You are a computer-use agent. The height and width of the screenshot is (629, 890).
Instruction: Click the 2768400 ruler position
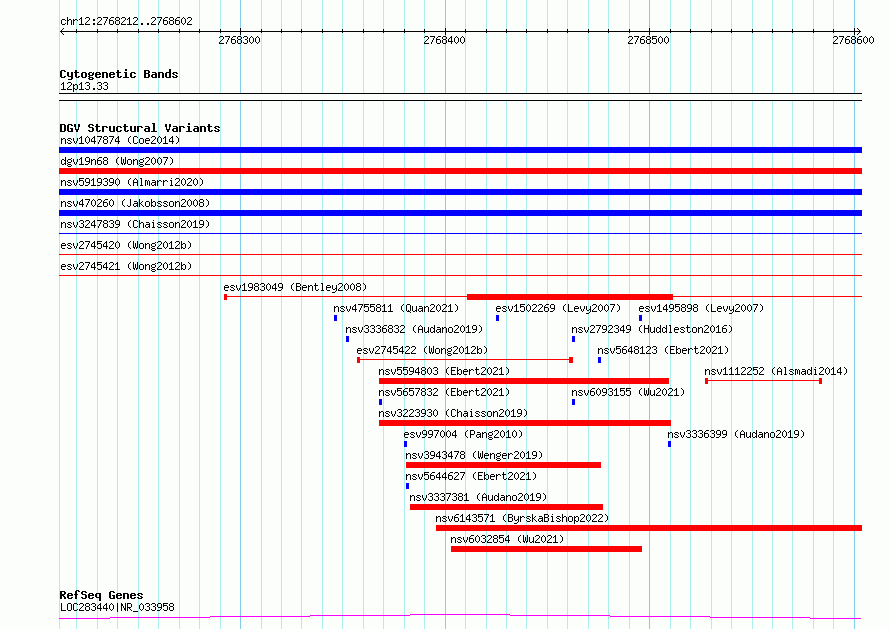[x=444, y=40]
